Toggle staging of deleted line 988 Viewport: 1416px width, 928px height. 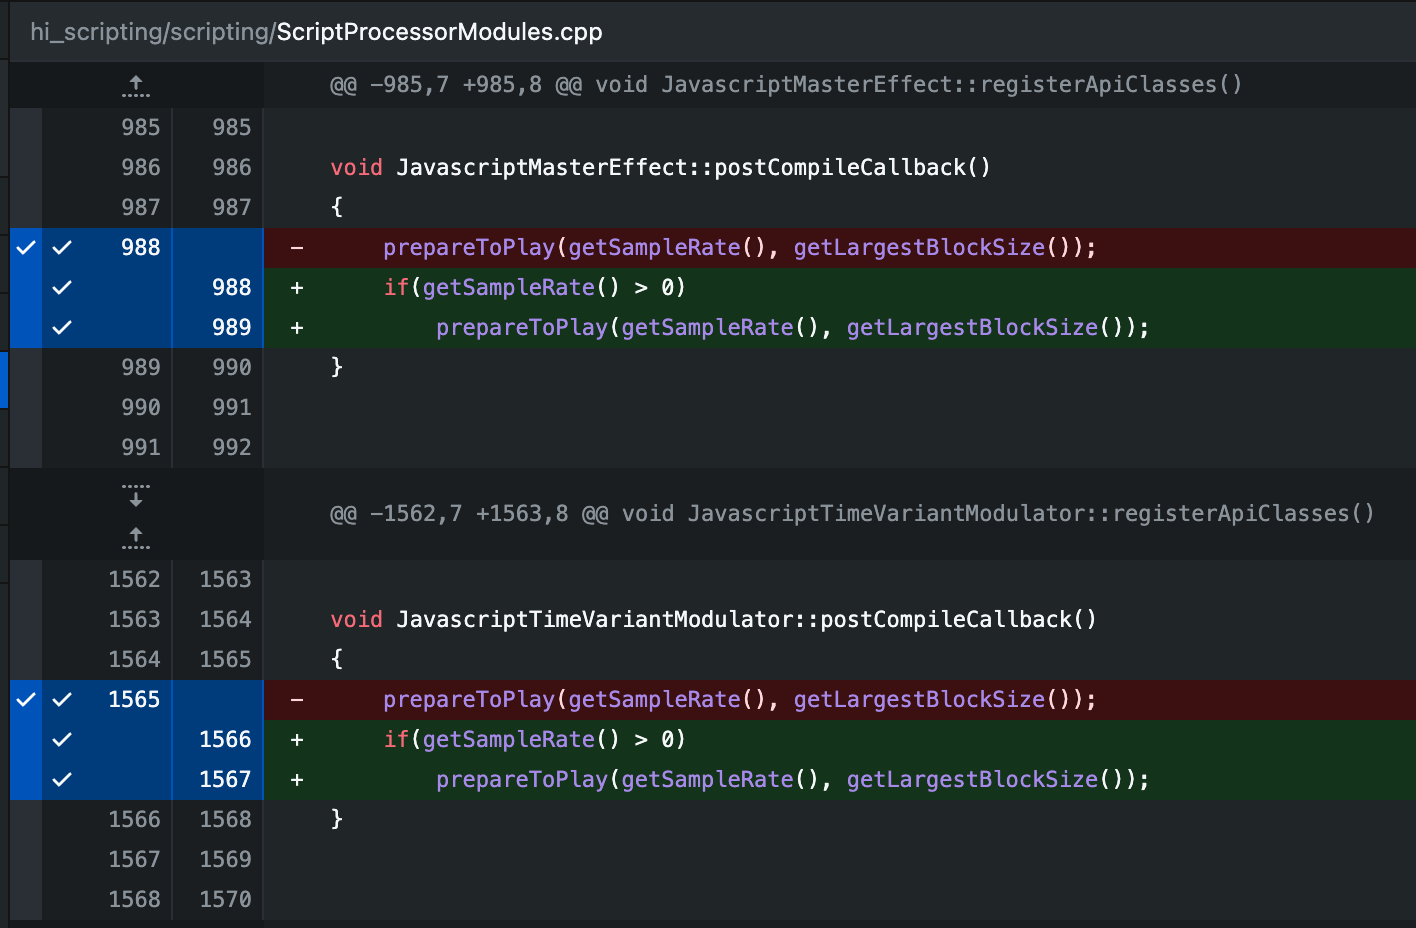coord(61,247)
